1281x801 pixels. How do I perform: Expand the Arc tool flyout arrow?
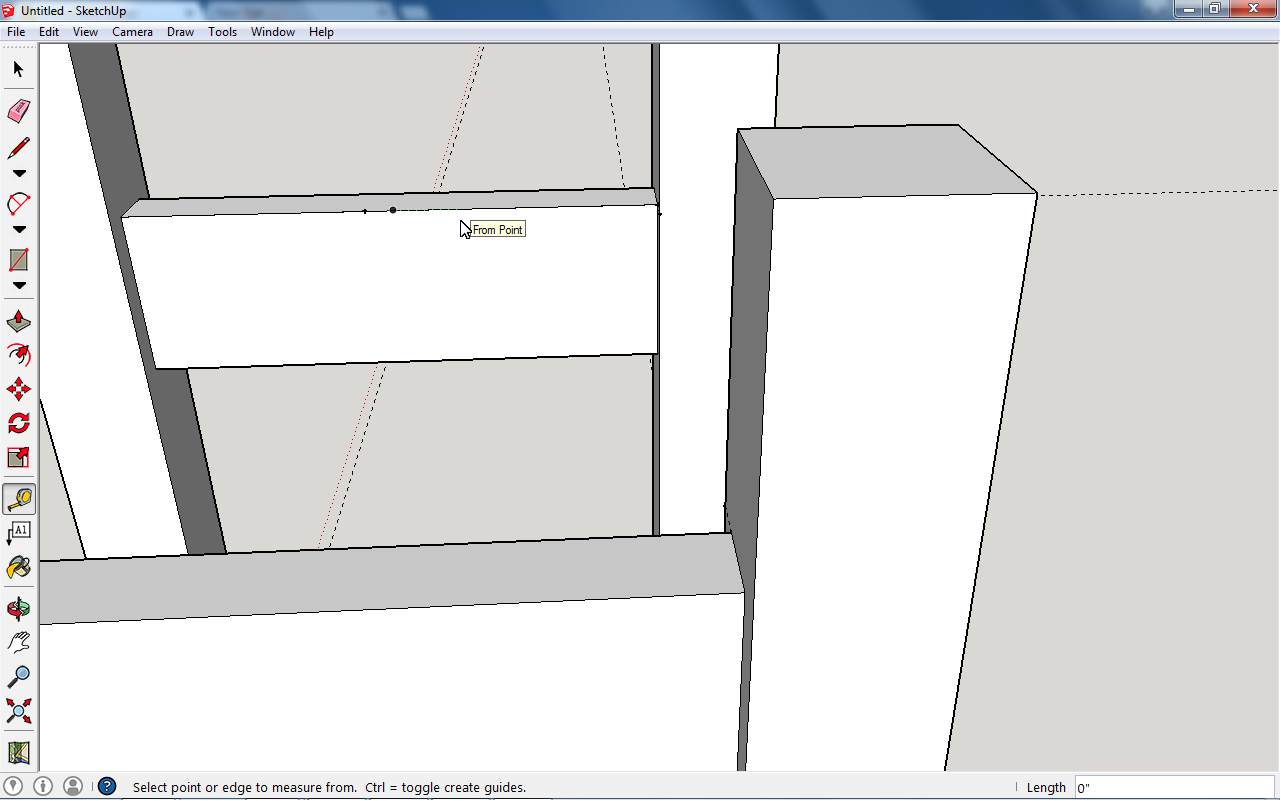point(18,229)
